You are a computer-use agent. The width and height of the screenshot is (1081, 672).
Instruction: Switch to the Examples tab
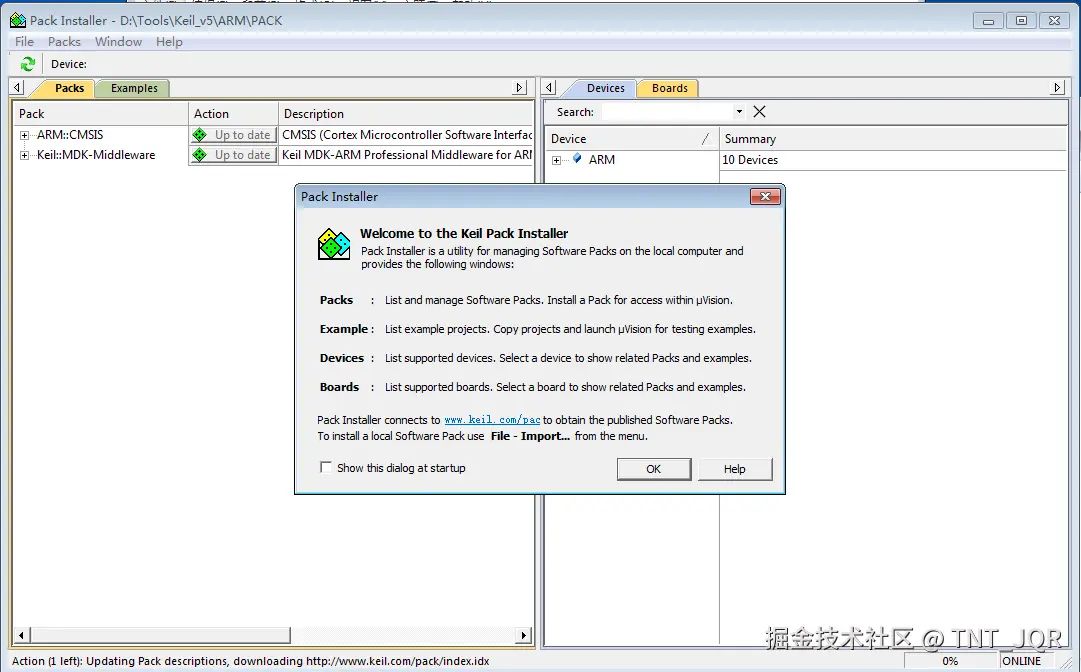pos(134,88)
